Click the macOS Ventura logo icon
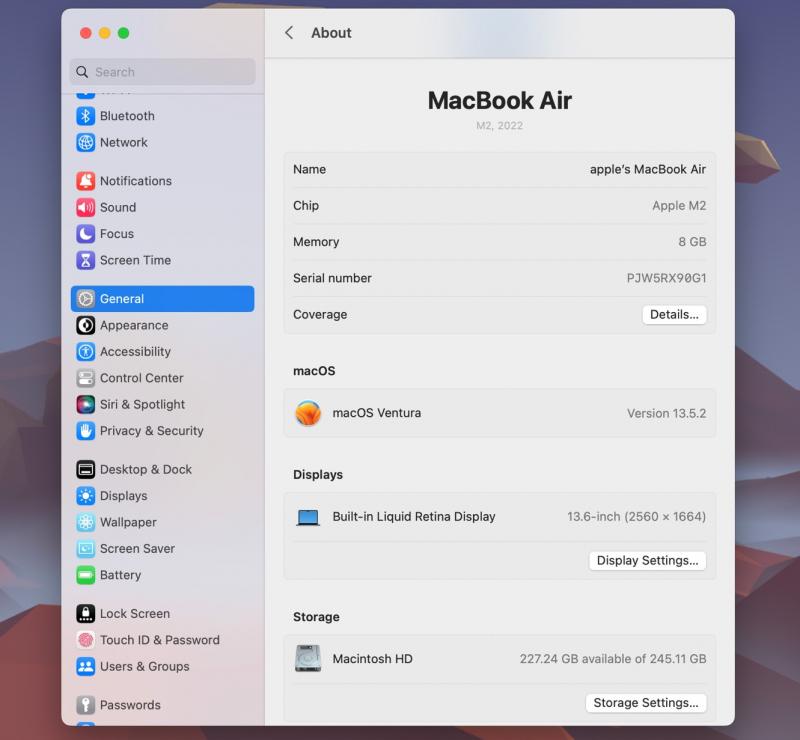Screen dimensions: 800x740 coord(308,413)
